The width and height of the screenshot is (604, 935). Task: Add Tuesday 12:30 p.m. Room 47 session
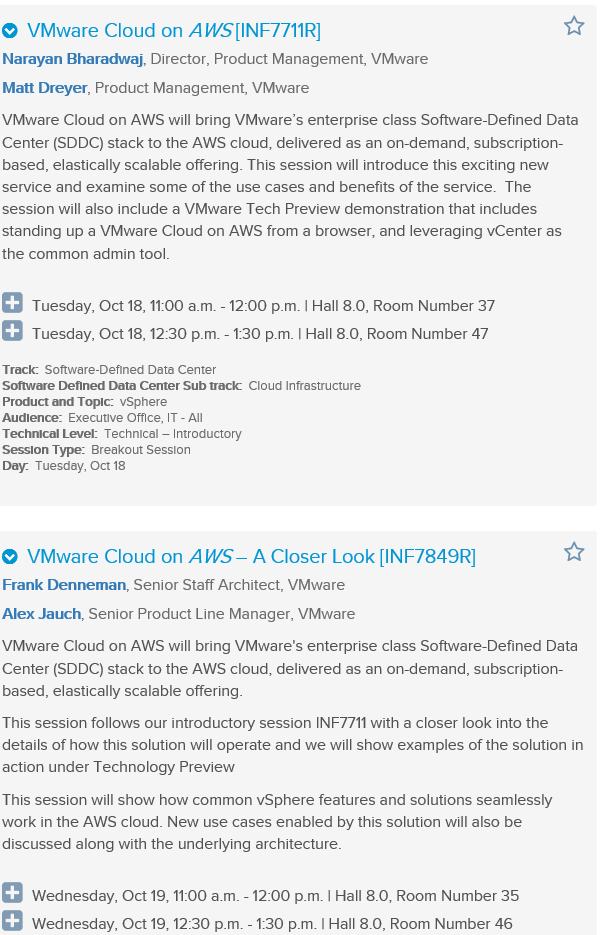pos(12,331)
